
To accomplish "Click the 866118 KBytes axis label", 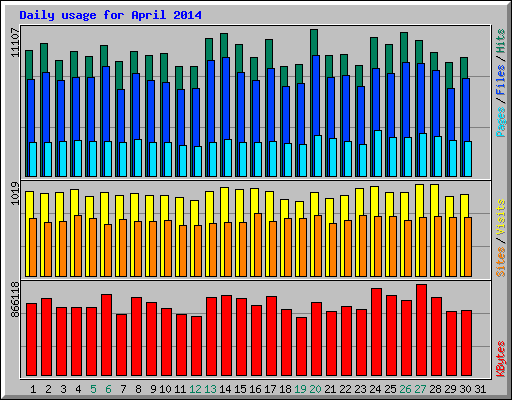I will (x=15, y=299).
